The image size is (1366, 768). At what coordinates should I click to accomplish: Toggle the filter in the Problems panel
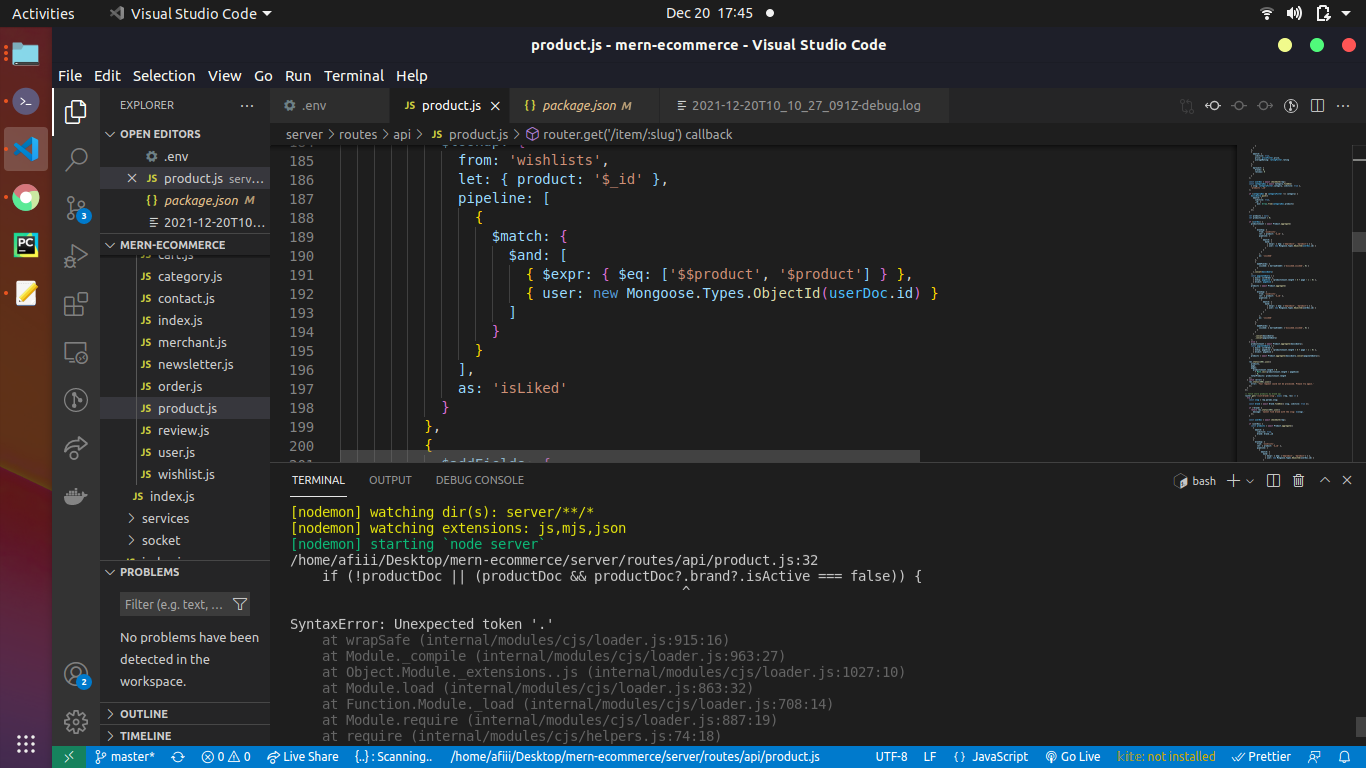point(240,604)
